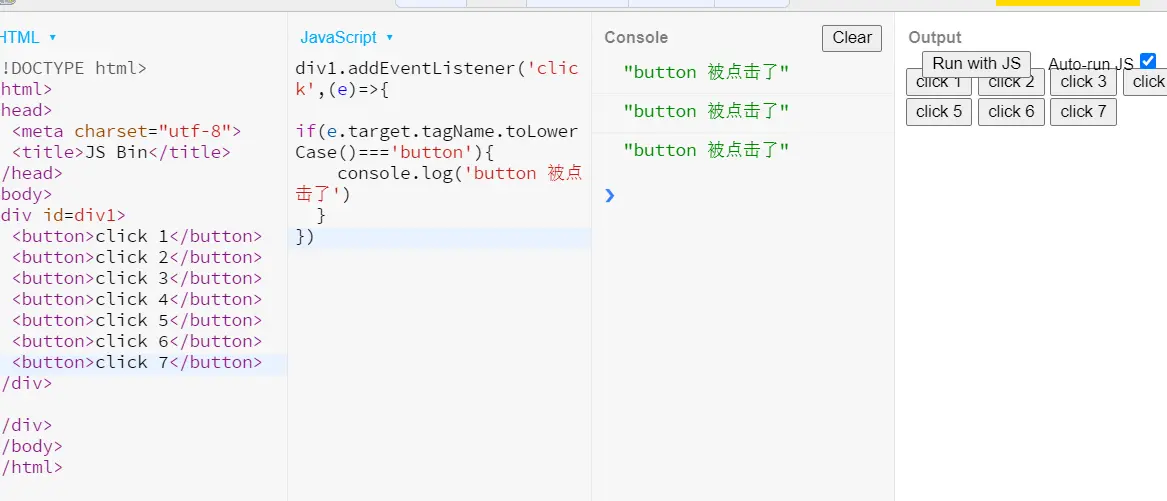The height and width of the screenshot is (501, 1167).
Task: Select the third console log entry
Action: coord(705,150)
